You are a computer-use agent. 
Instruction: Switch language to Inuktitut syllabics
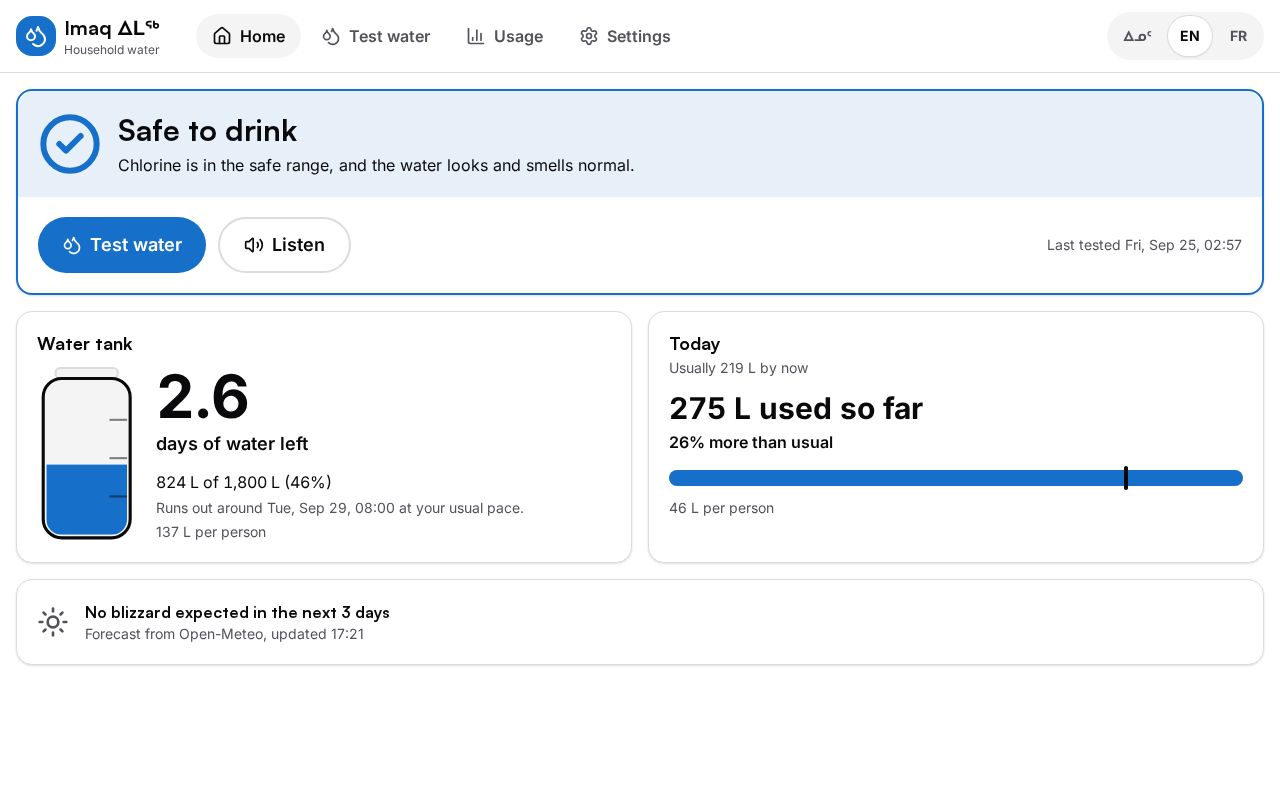click(x=1138, y=36)
